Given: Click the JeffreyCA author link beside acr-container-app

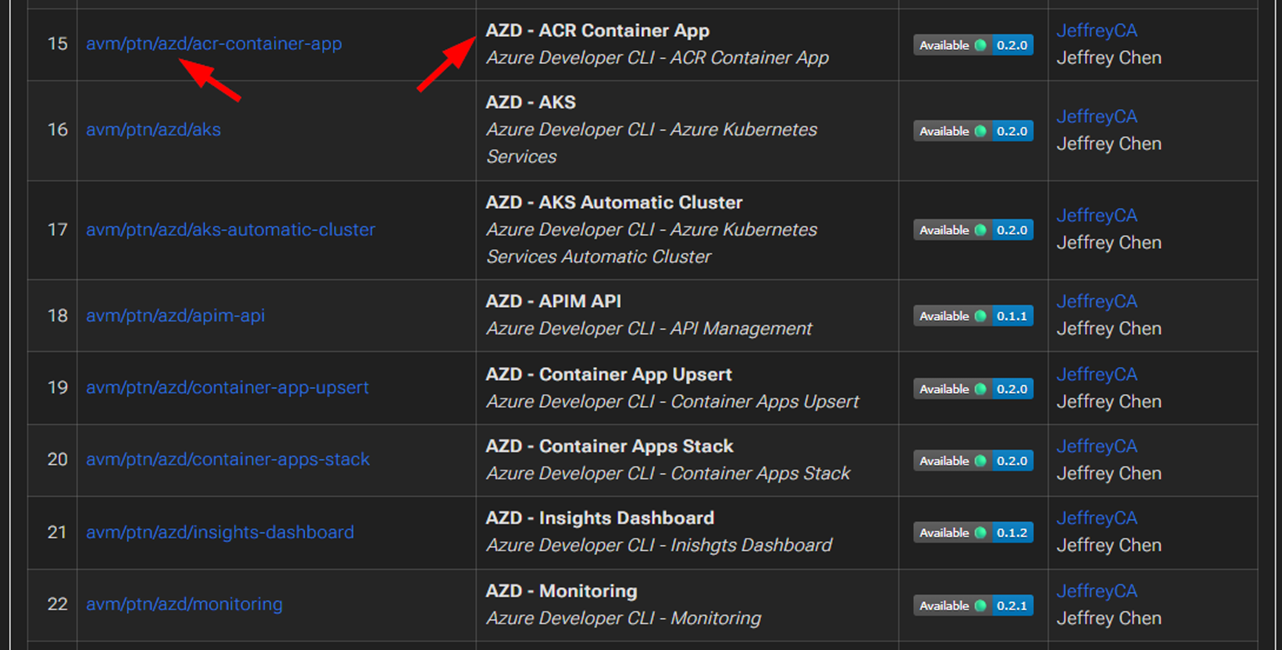Looking at the screenshot, I should (1097, 30).
